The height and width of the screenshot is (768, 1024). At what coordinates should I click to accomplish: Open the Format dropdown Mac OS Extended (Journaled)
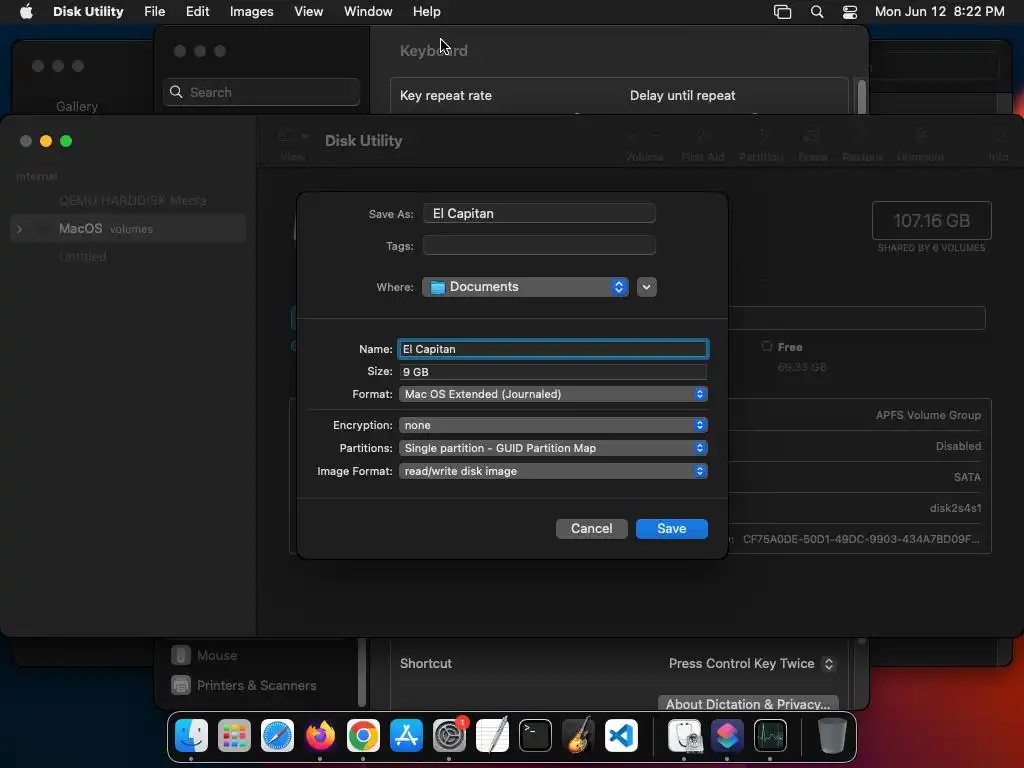553,394
